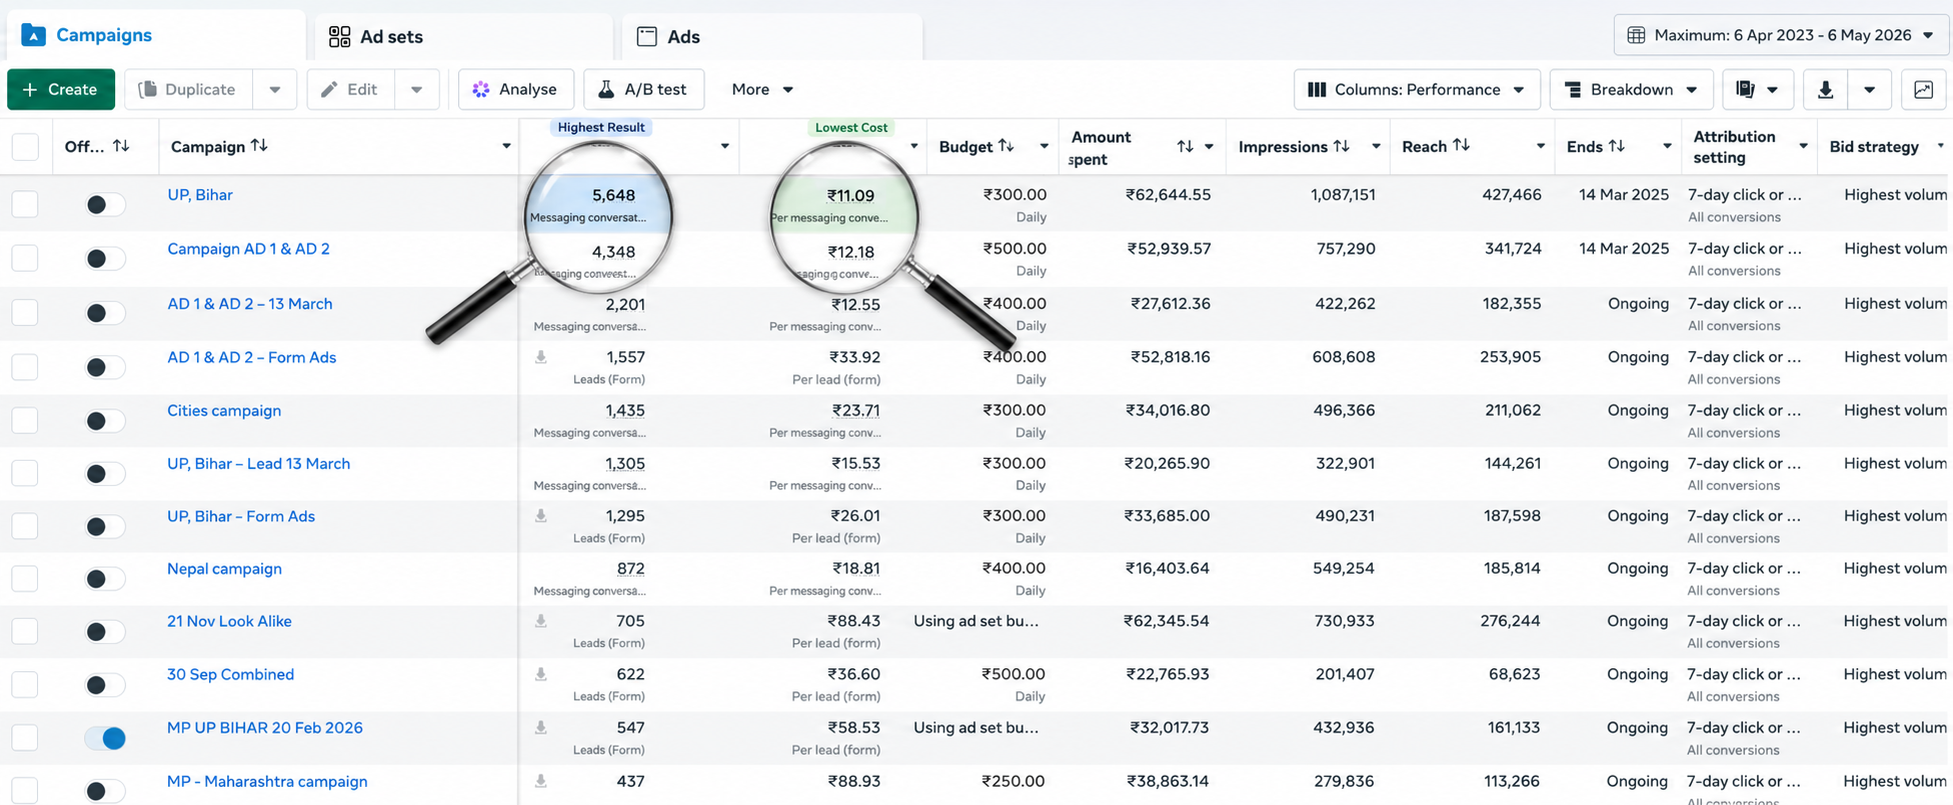Image resolution: width=1953 pixels, height=805 pixels.
Task: Open the UP, Bihar – Form Ads campaign
Action: click(x=241, y=516)
